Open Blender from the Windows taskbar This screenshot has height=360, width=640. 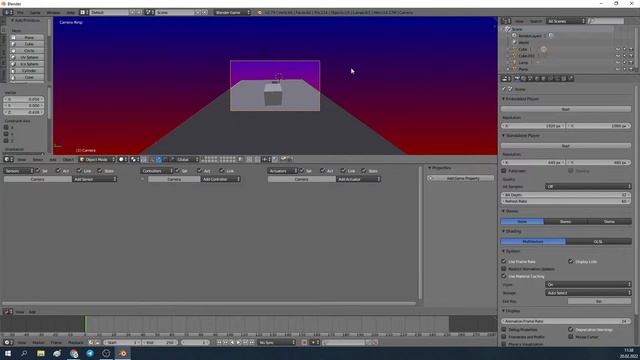(122, 353)
